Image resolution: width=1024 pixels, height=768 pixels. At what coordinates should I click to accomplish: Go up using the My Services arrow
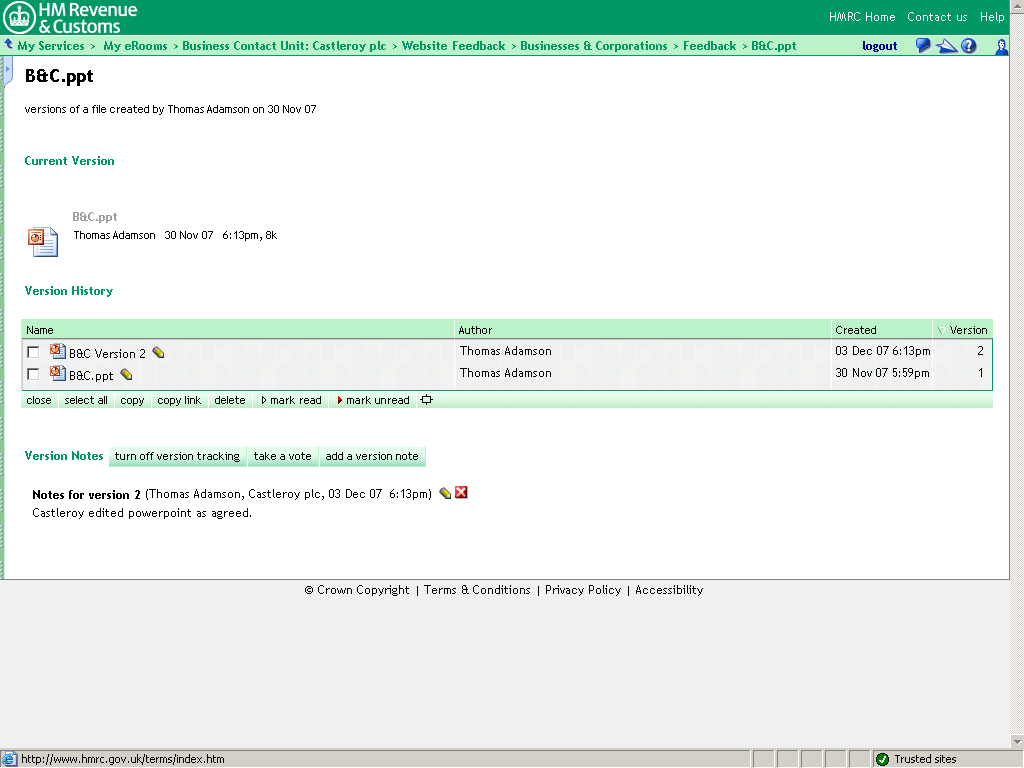(8, 46)
